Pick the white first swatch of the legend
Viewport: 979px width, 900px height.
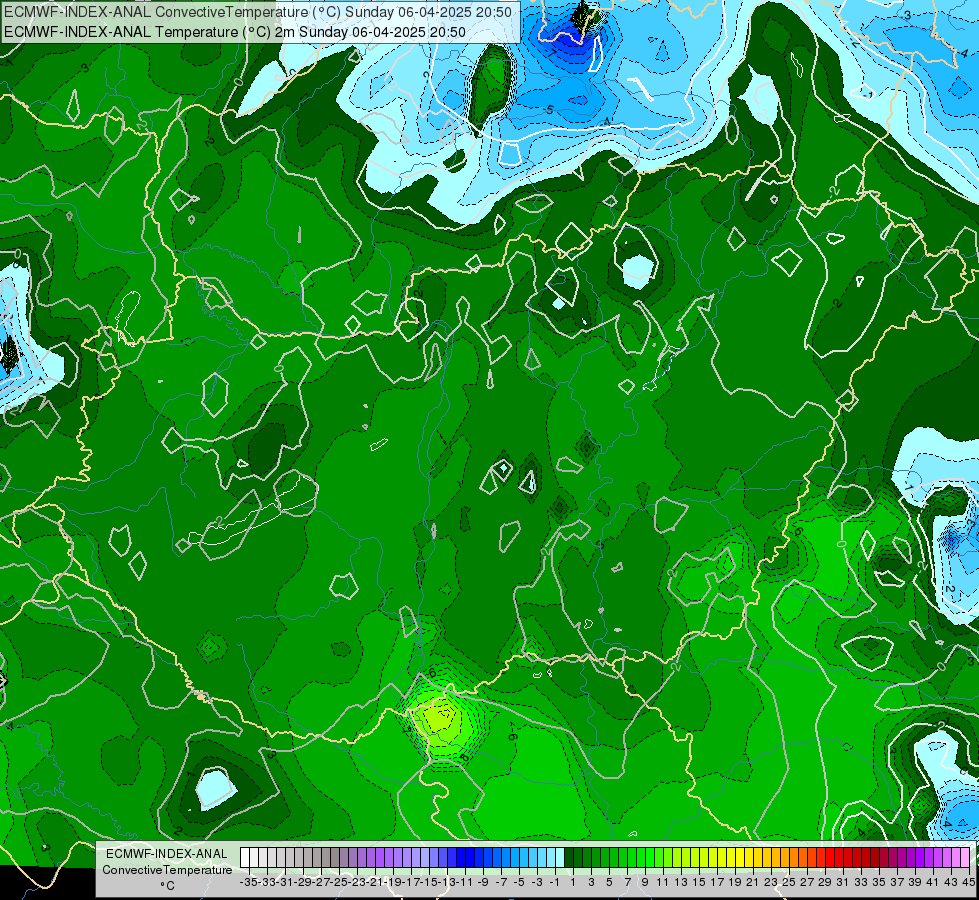tap(245, 858)
